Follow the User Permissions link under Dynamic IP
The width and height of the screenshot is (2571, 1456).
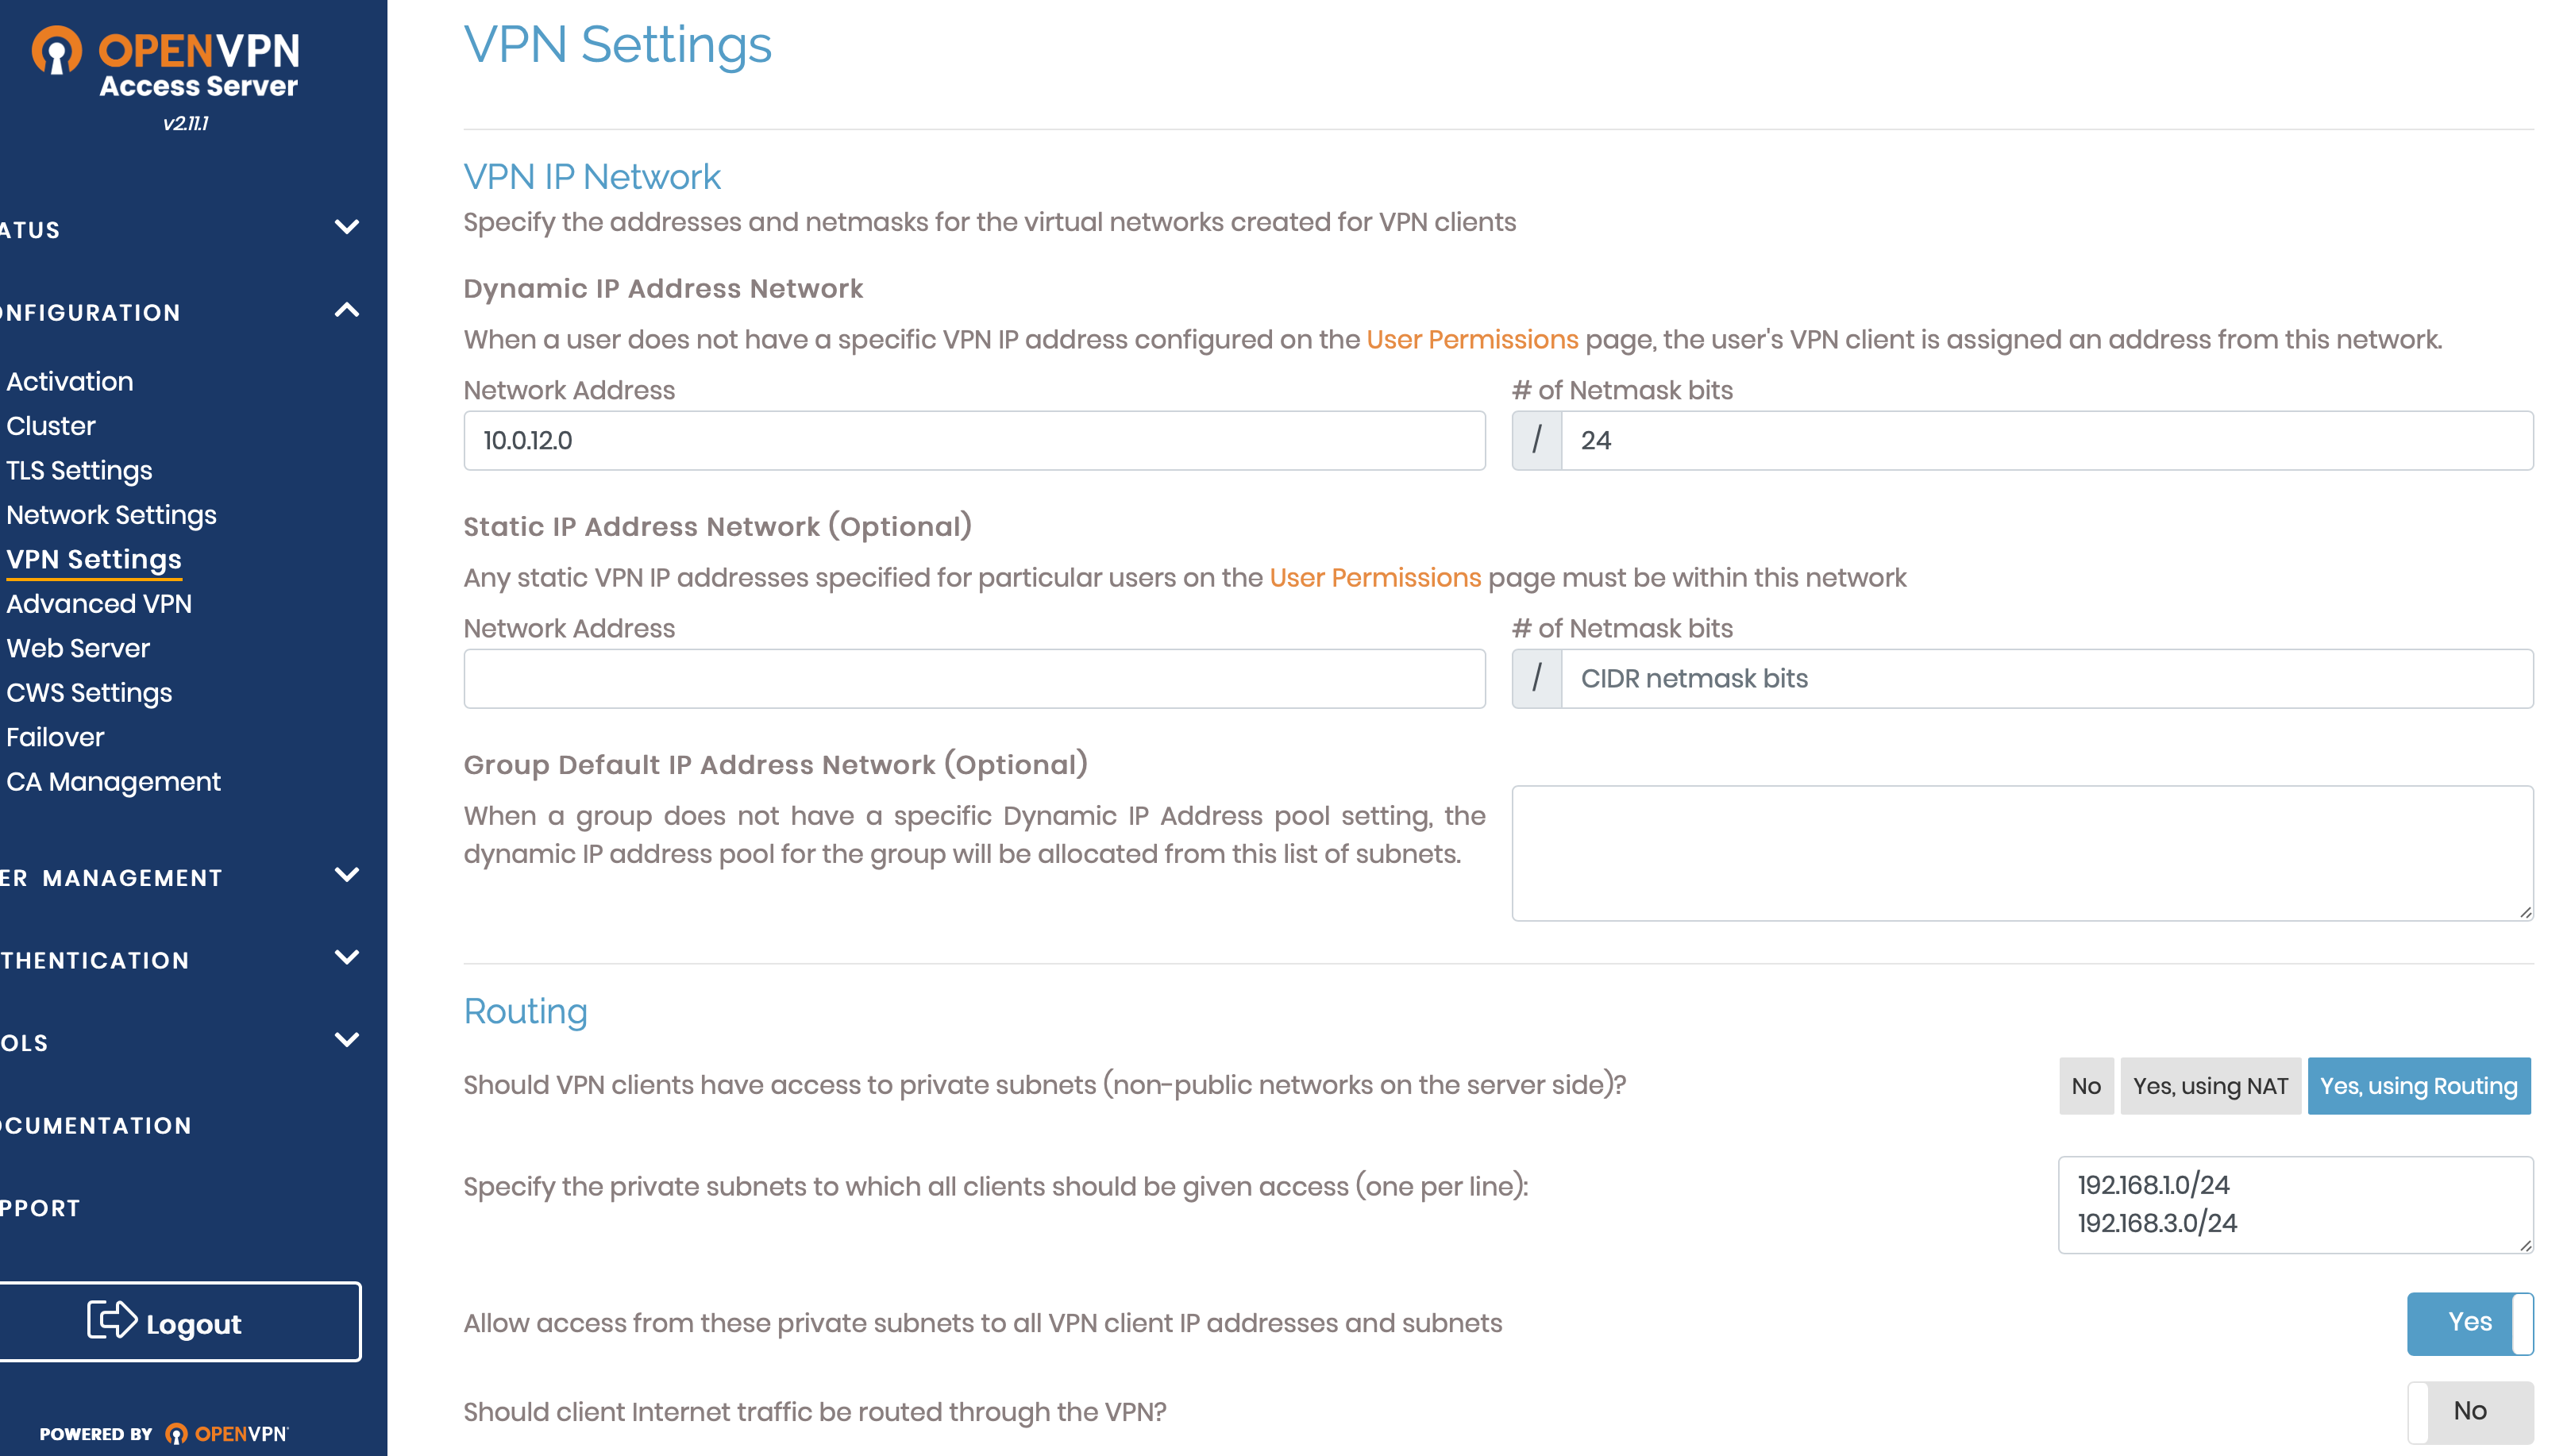(1471, 340)
